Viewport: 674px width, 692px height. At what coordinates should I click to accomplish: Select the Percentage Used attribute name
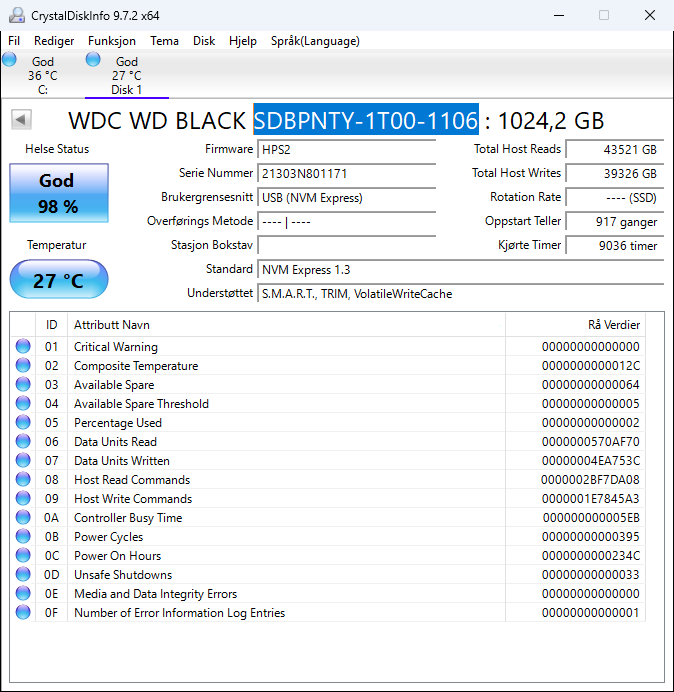coord(118,423)
